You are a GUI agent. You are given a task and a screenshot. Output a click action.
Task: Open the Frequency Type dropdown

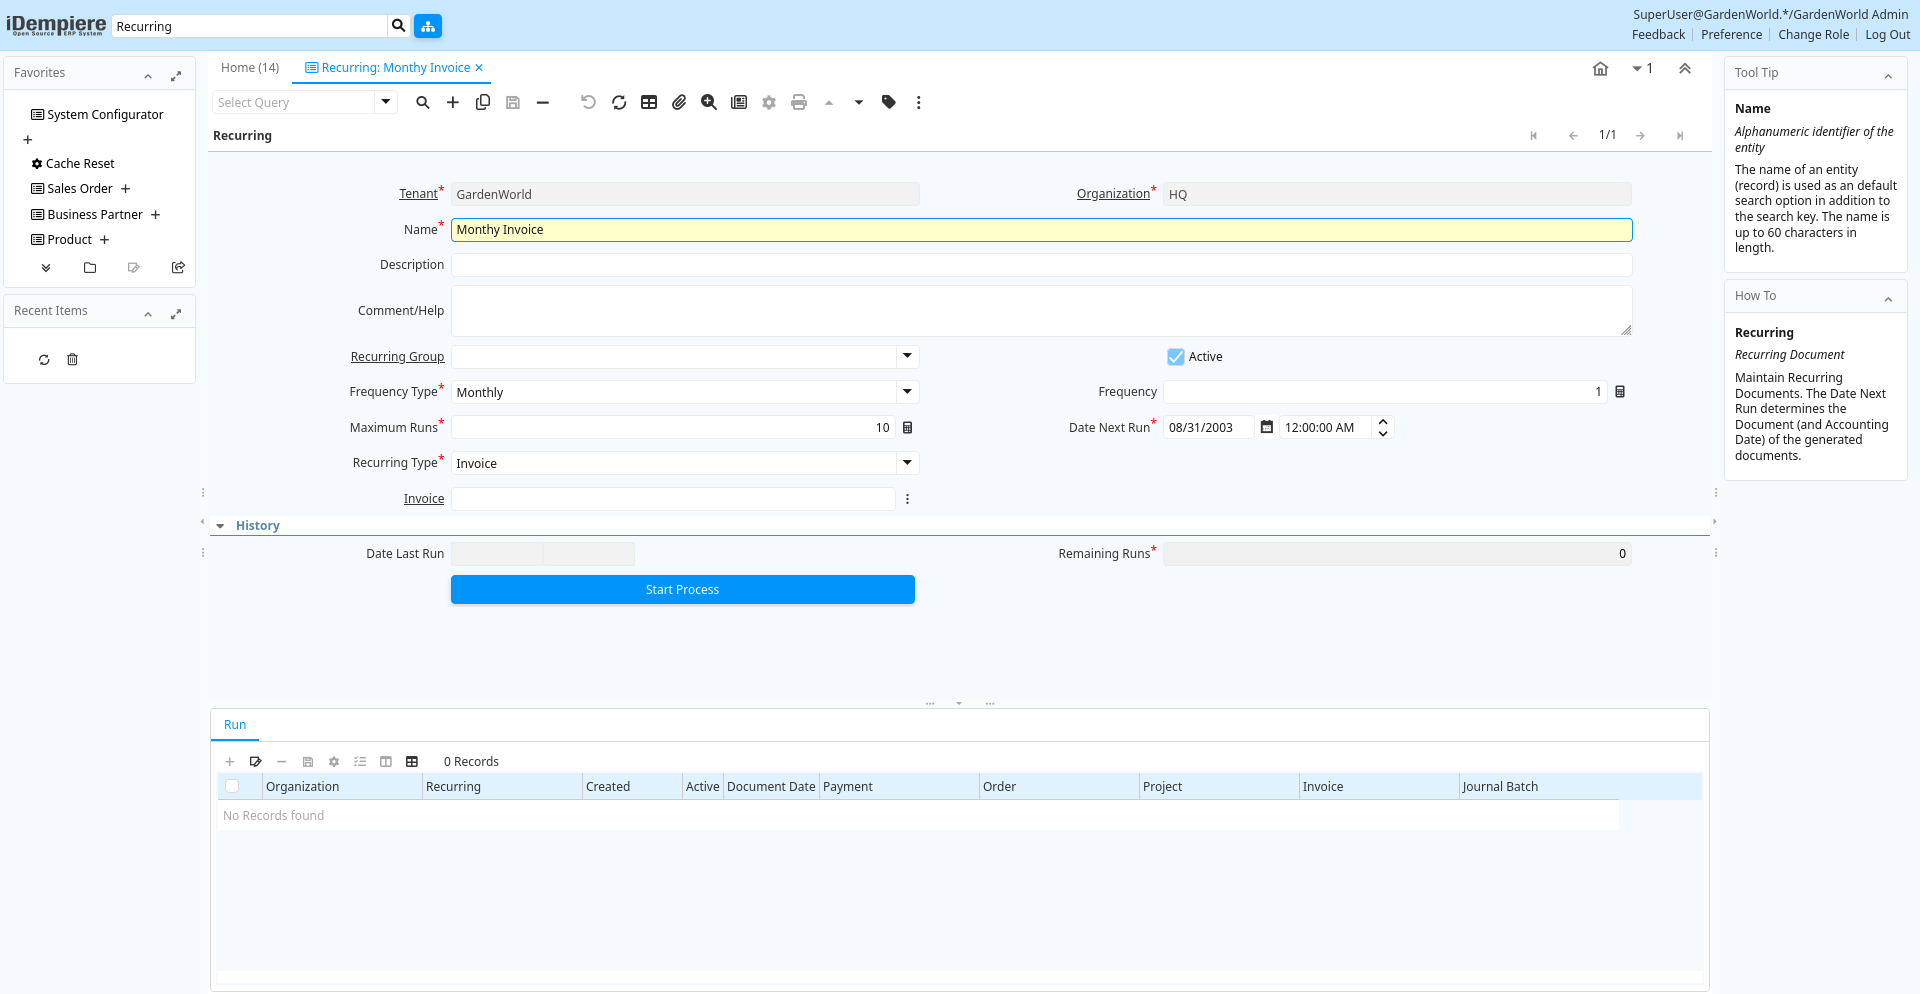pos(907,392)
